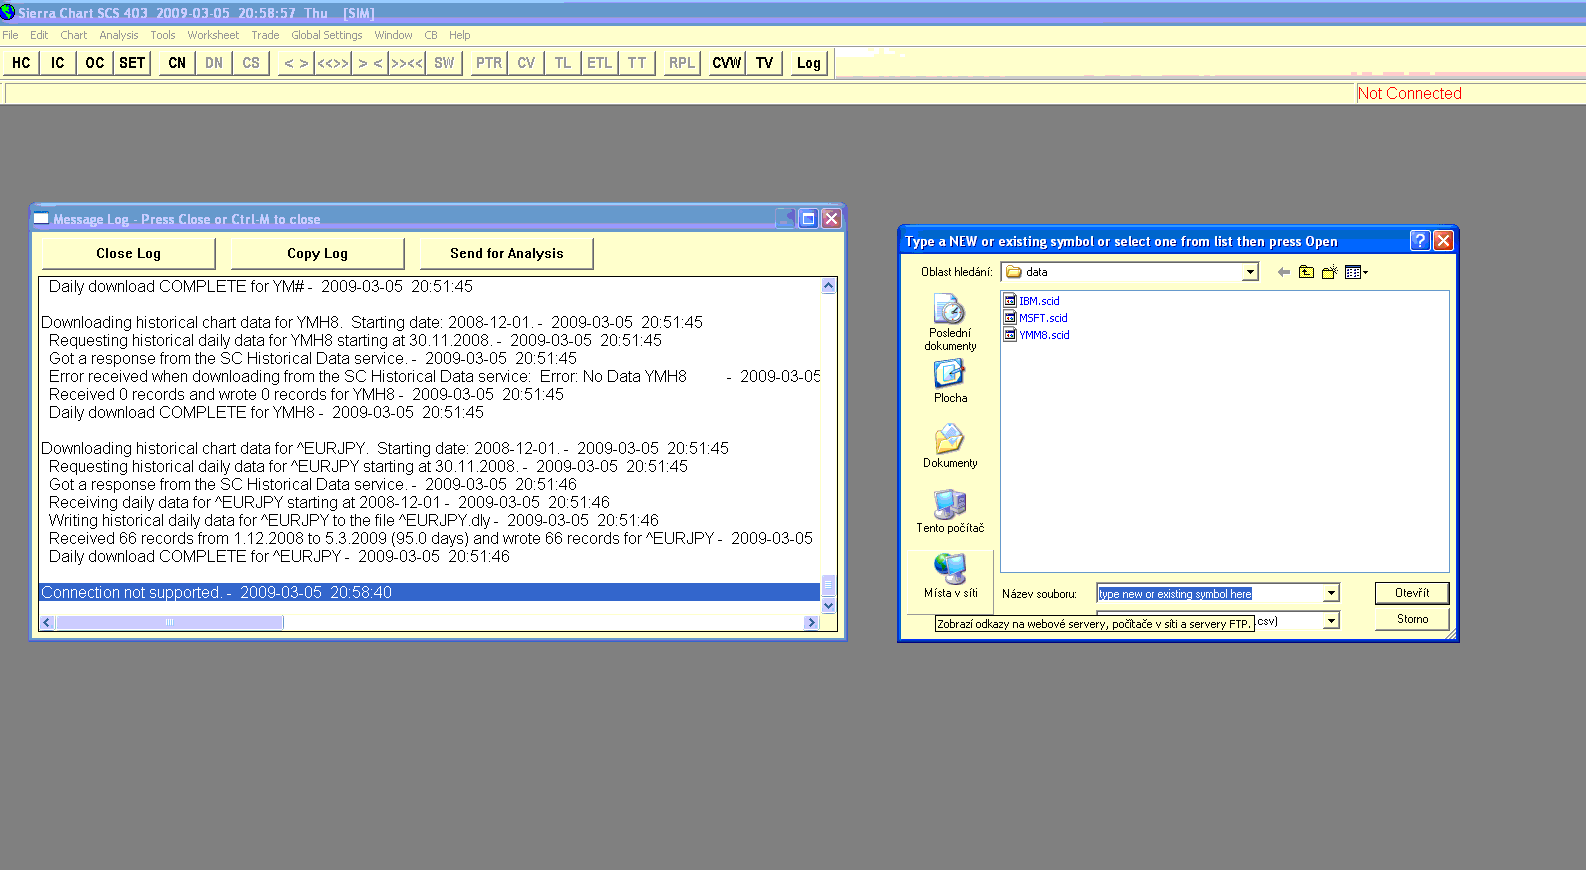Image resolution: width=1586 pixels, height=870 pixels.
Task: Expand the Oblast hledání folder dropdown
Action: click(1249, 272)
